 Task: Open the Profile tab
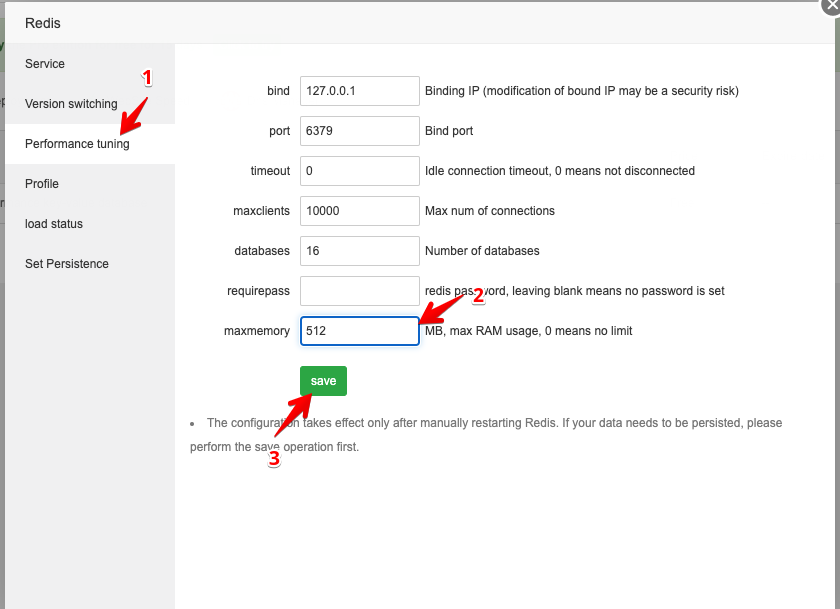click(89, 184)
